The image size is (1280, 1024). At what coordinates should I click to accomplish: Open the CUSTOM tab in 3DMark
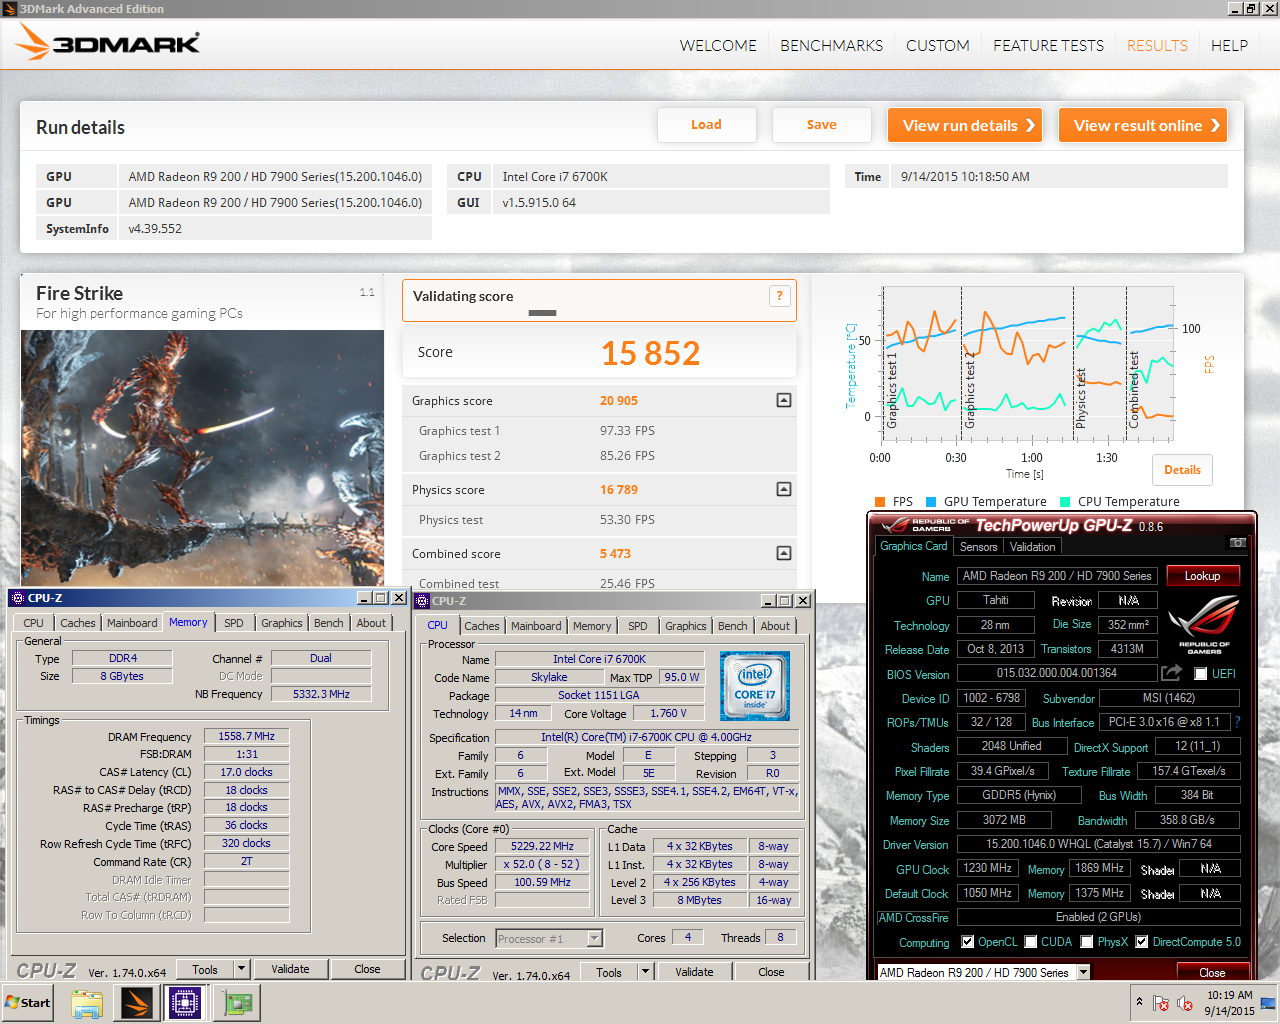point(938,46)
